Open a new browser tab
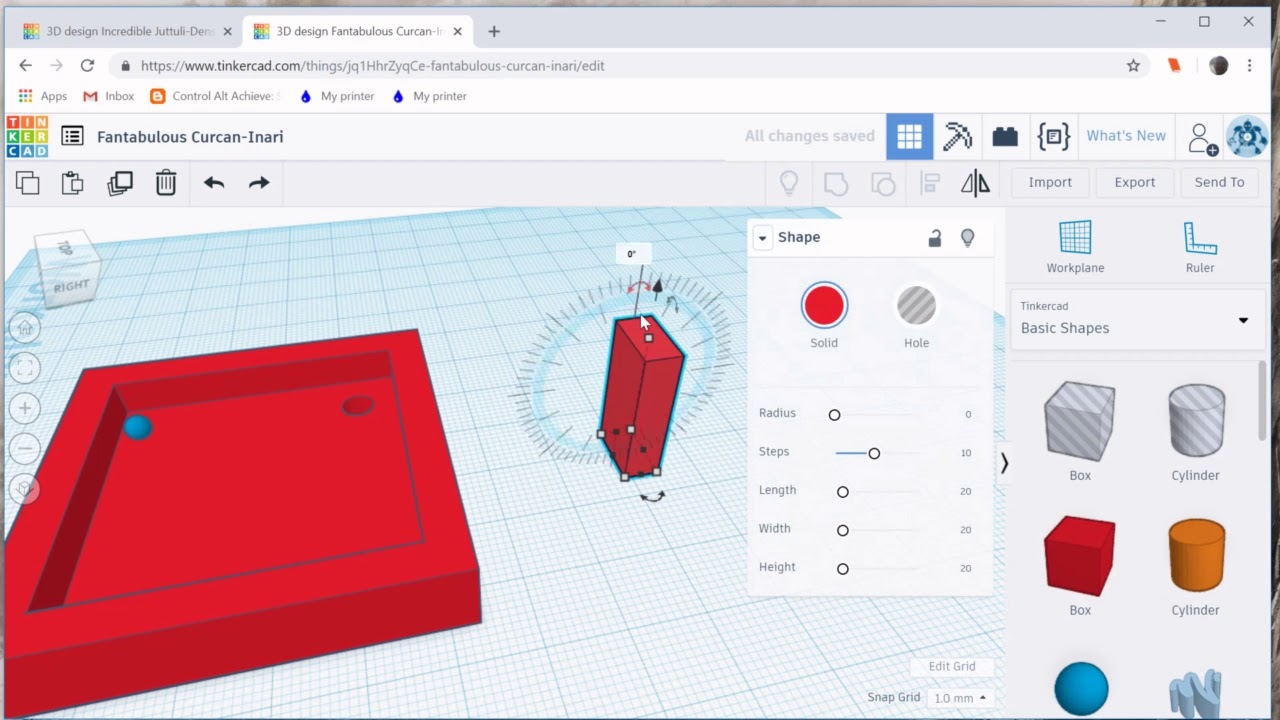This screenshot has width=1280, height=720. [x=494, y=31]
